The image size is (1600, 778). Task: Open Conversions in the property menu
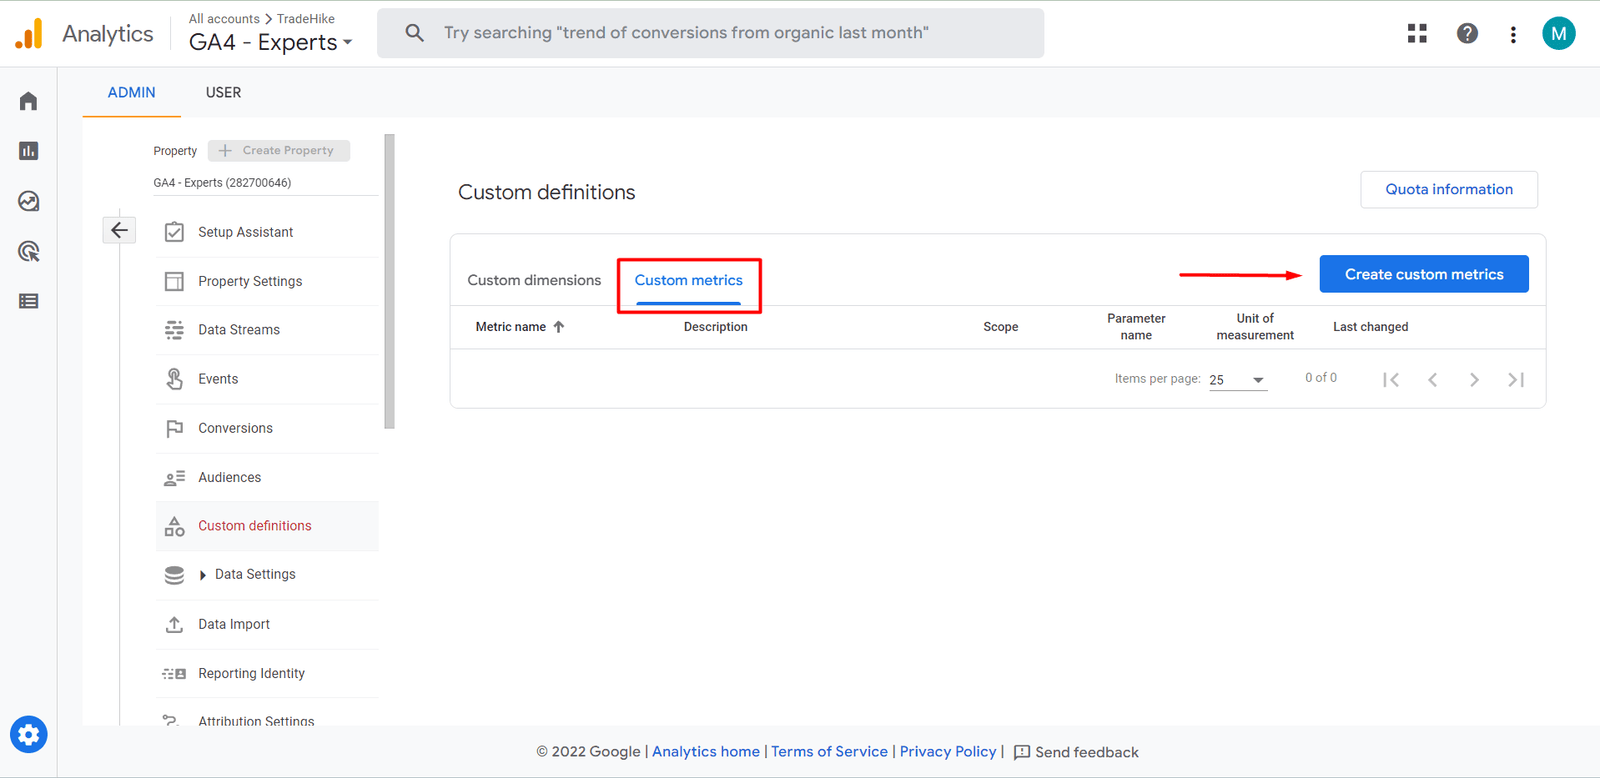coord(235,428)
